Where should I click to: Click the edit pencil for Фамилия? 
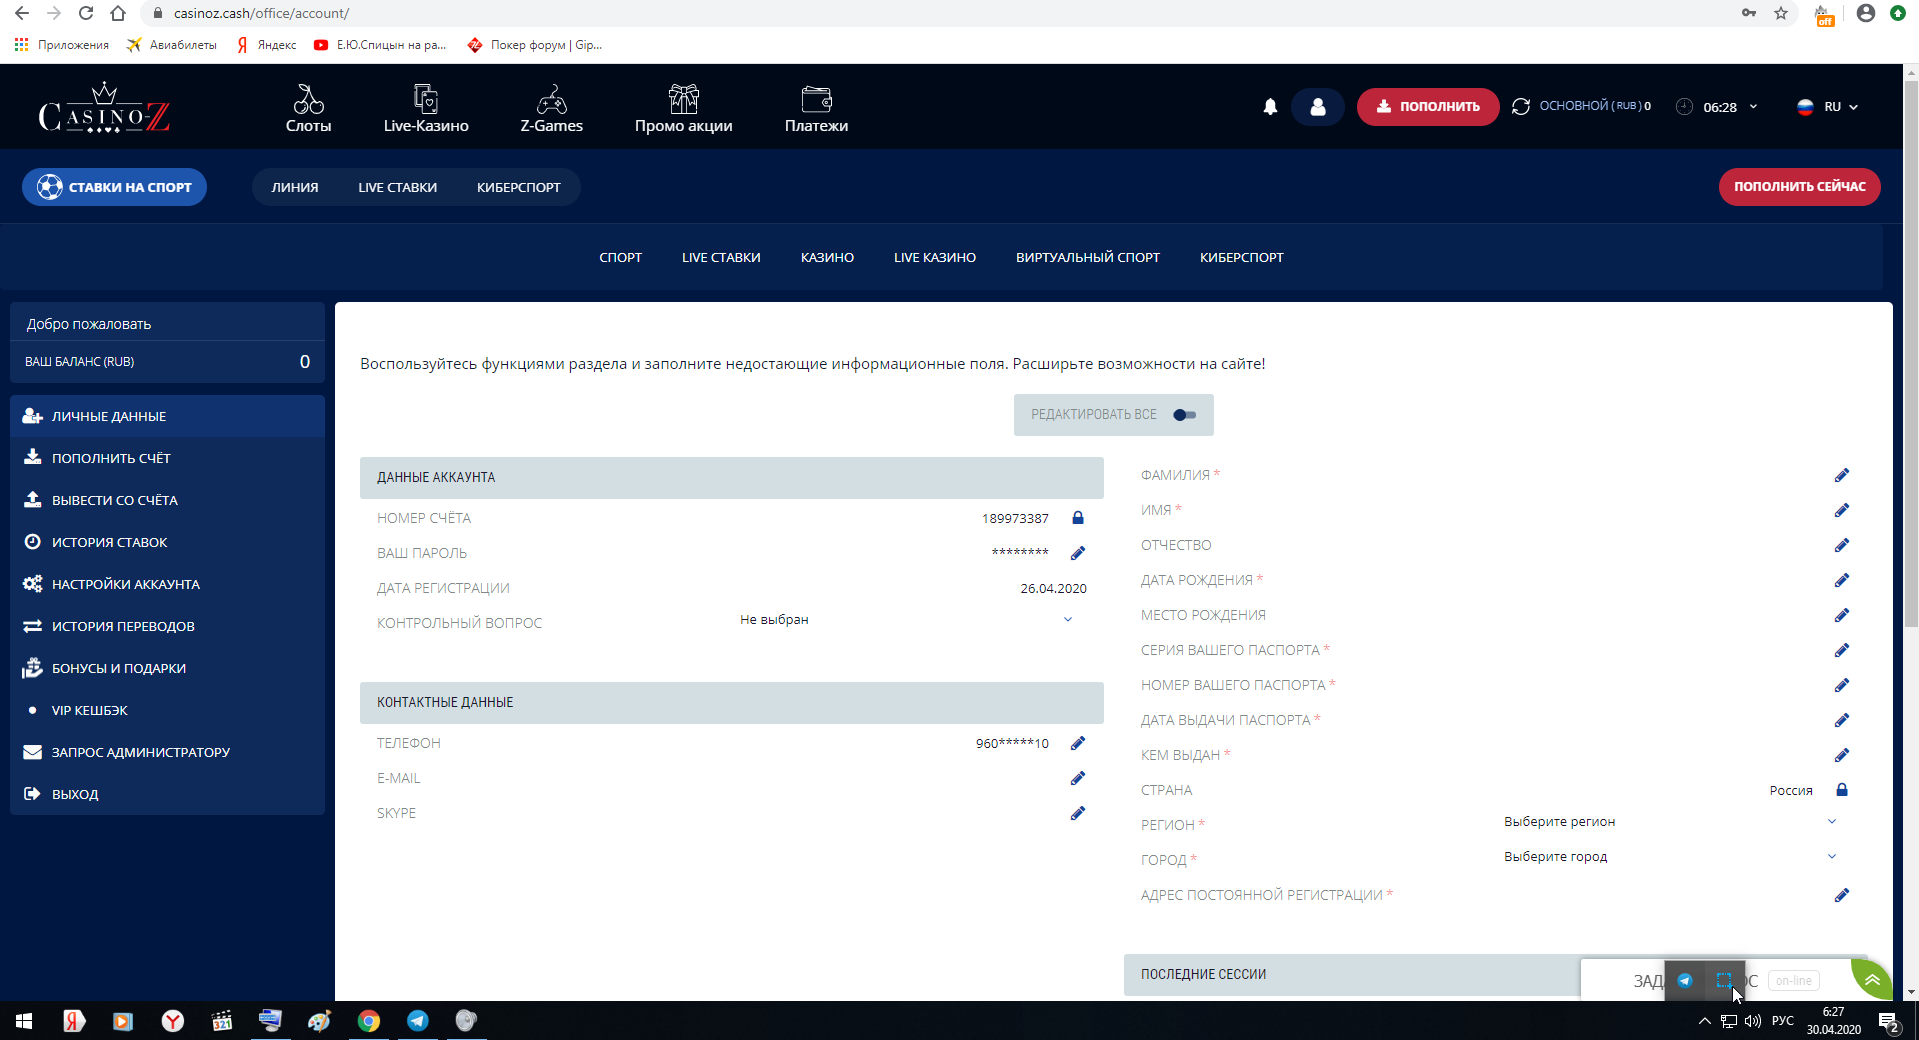1841,475
